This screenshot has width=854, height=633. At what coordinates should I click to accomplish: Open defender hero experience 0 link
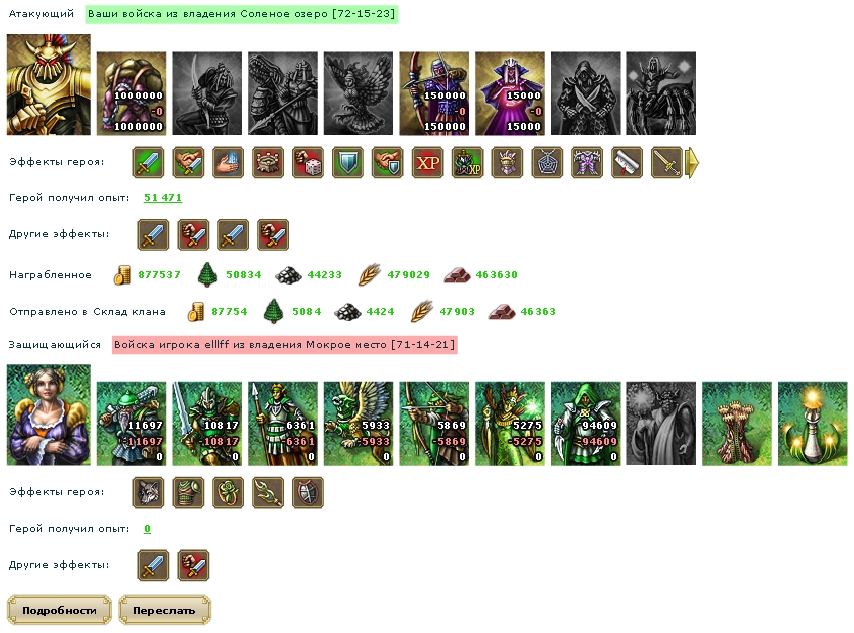147,528
